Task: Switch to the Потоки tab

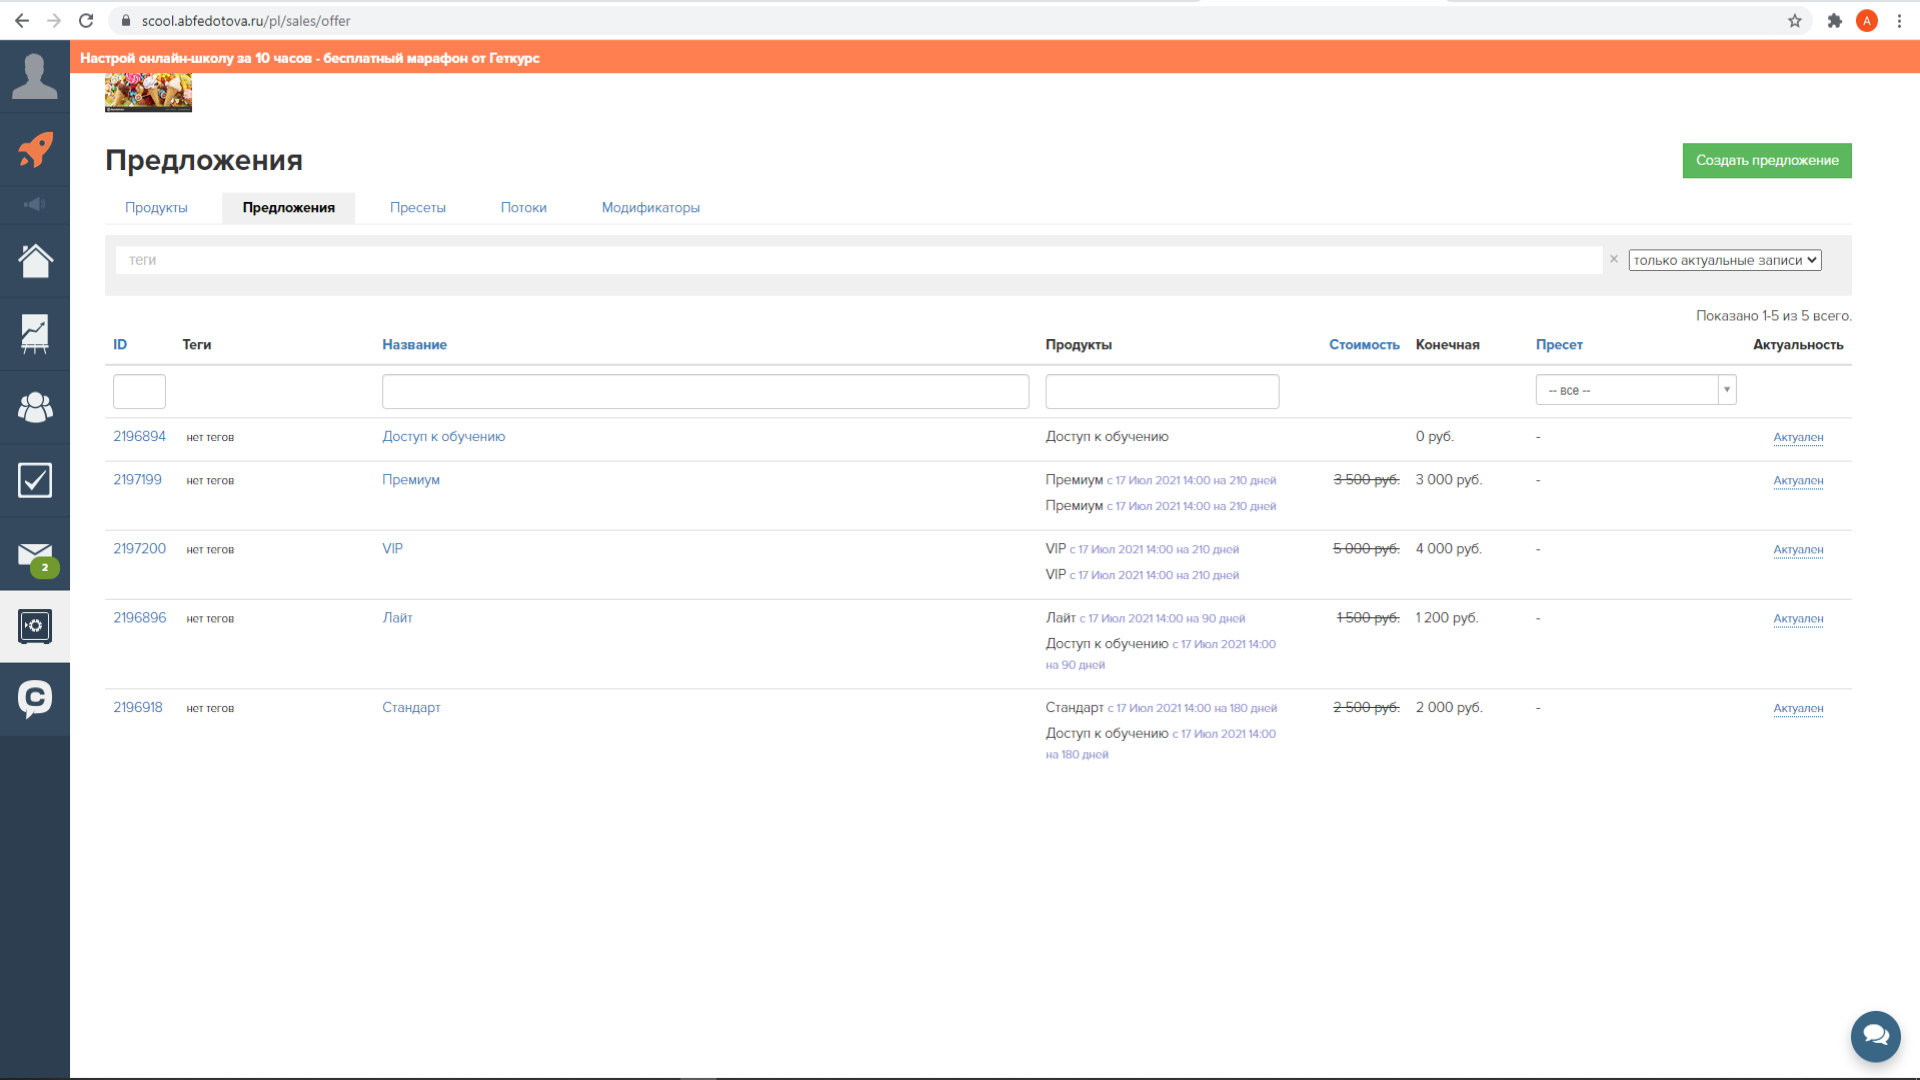Action: [x=523, y=208]
